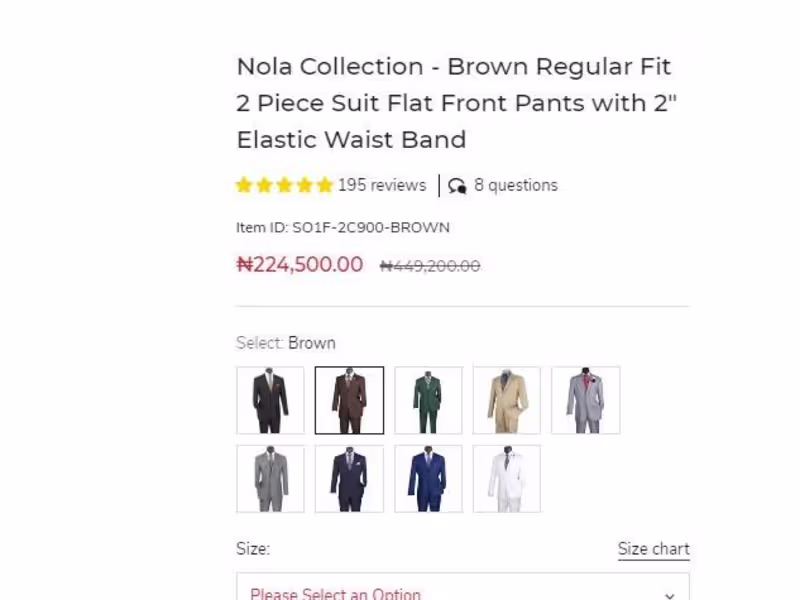Open the 195 reviews link
800x600 pixels.
tap(382, 185)
